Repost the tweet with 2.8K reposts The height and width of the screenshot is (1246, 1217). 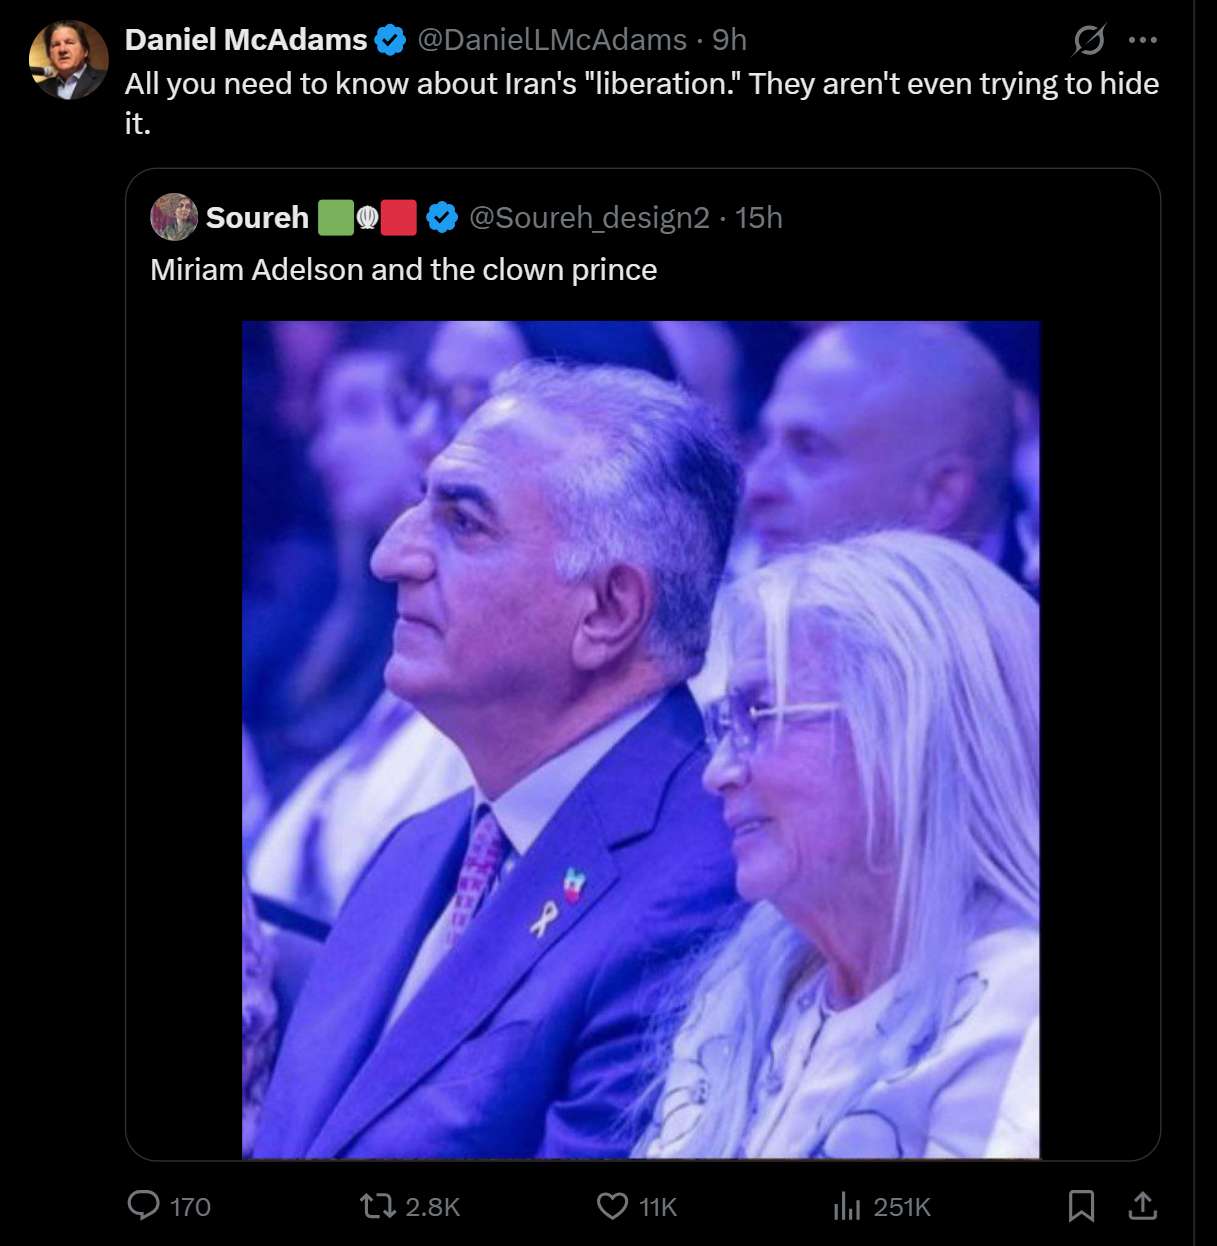[379, 1206]
